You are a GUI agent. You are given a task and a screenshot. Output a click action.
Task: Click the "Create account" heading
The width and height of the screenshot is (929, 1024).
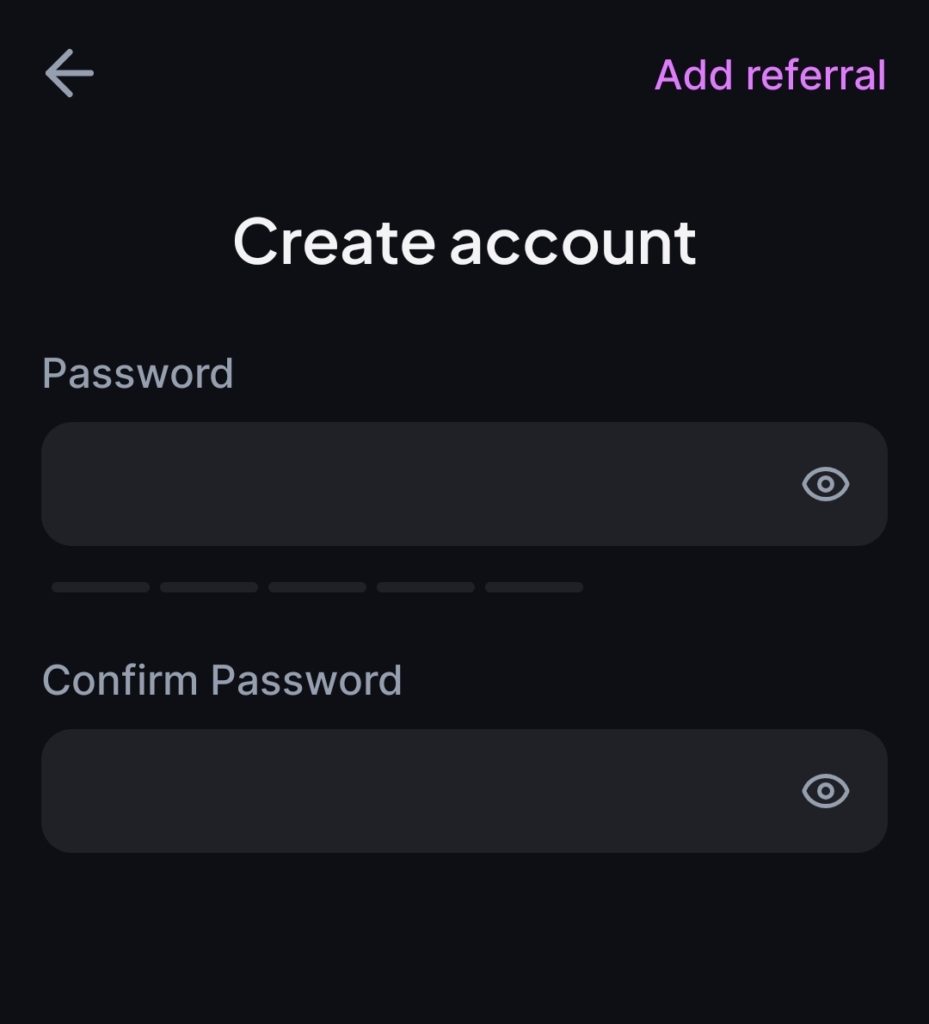click(x=464, y=243)
